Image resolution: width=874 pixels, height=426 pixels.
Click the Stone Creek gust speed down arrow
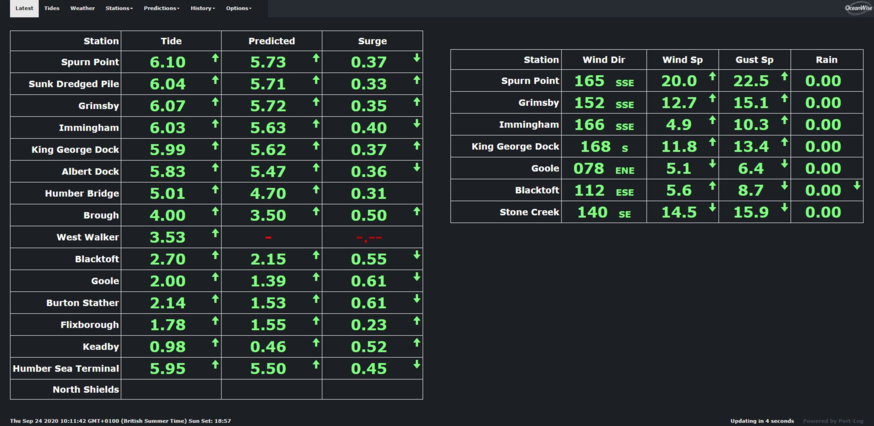click(x=784, y=208)
